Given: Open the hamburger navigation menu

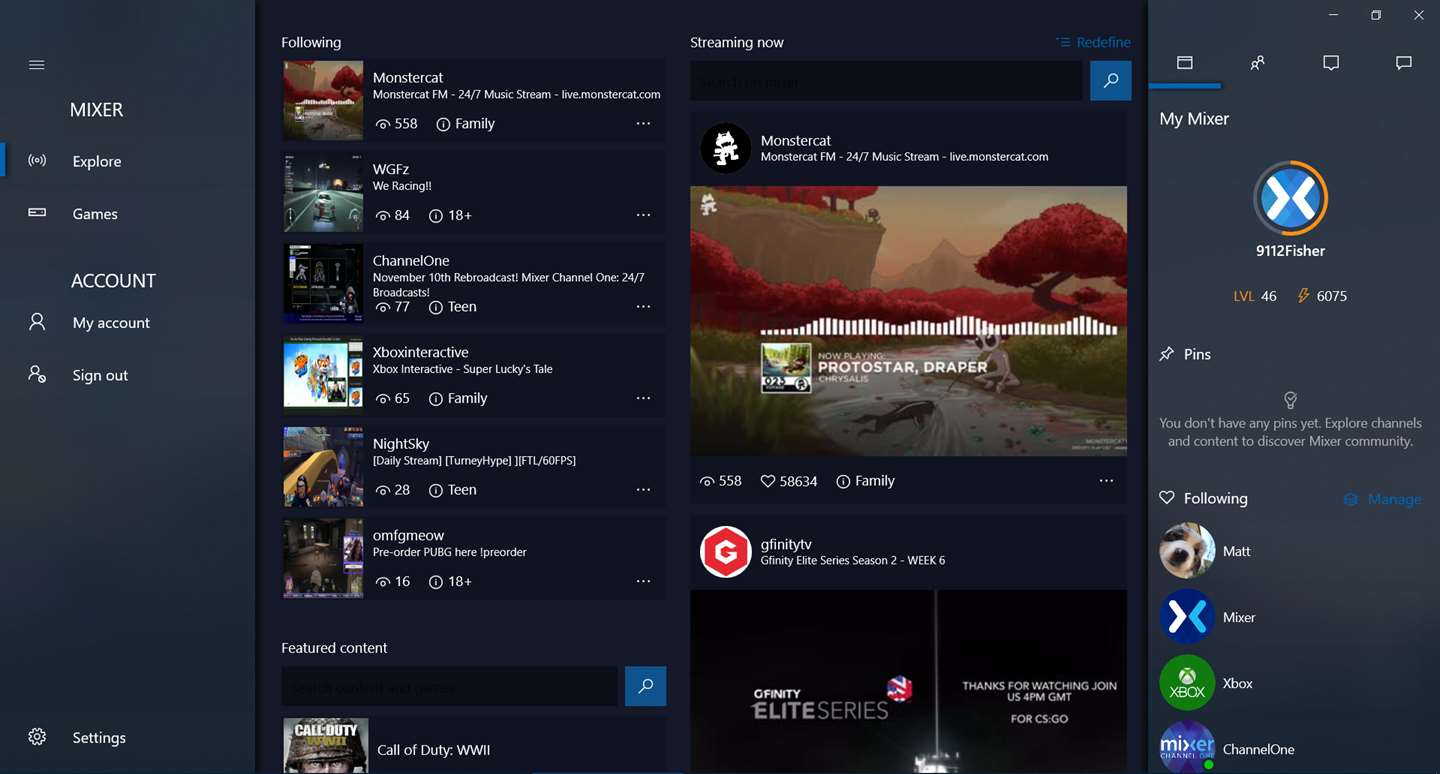Looking at the screenshot, I should (37, 65).
